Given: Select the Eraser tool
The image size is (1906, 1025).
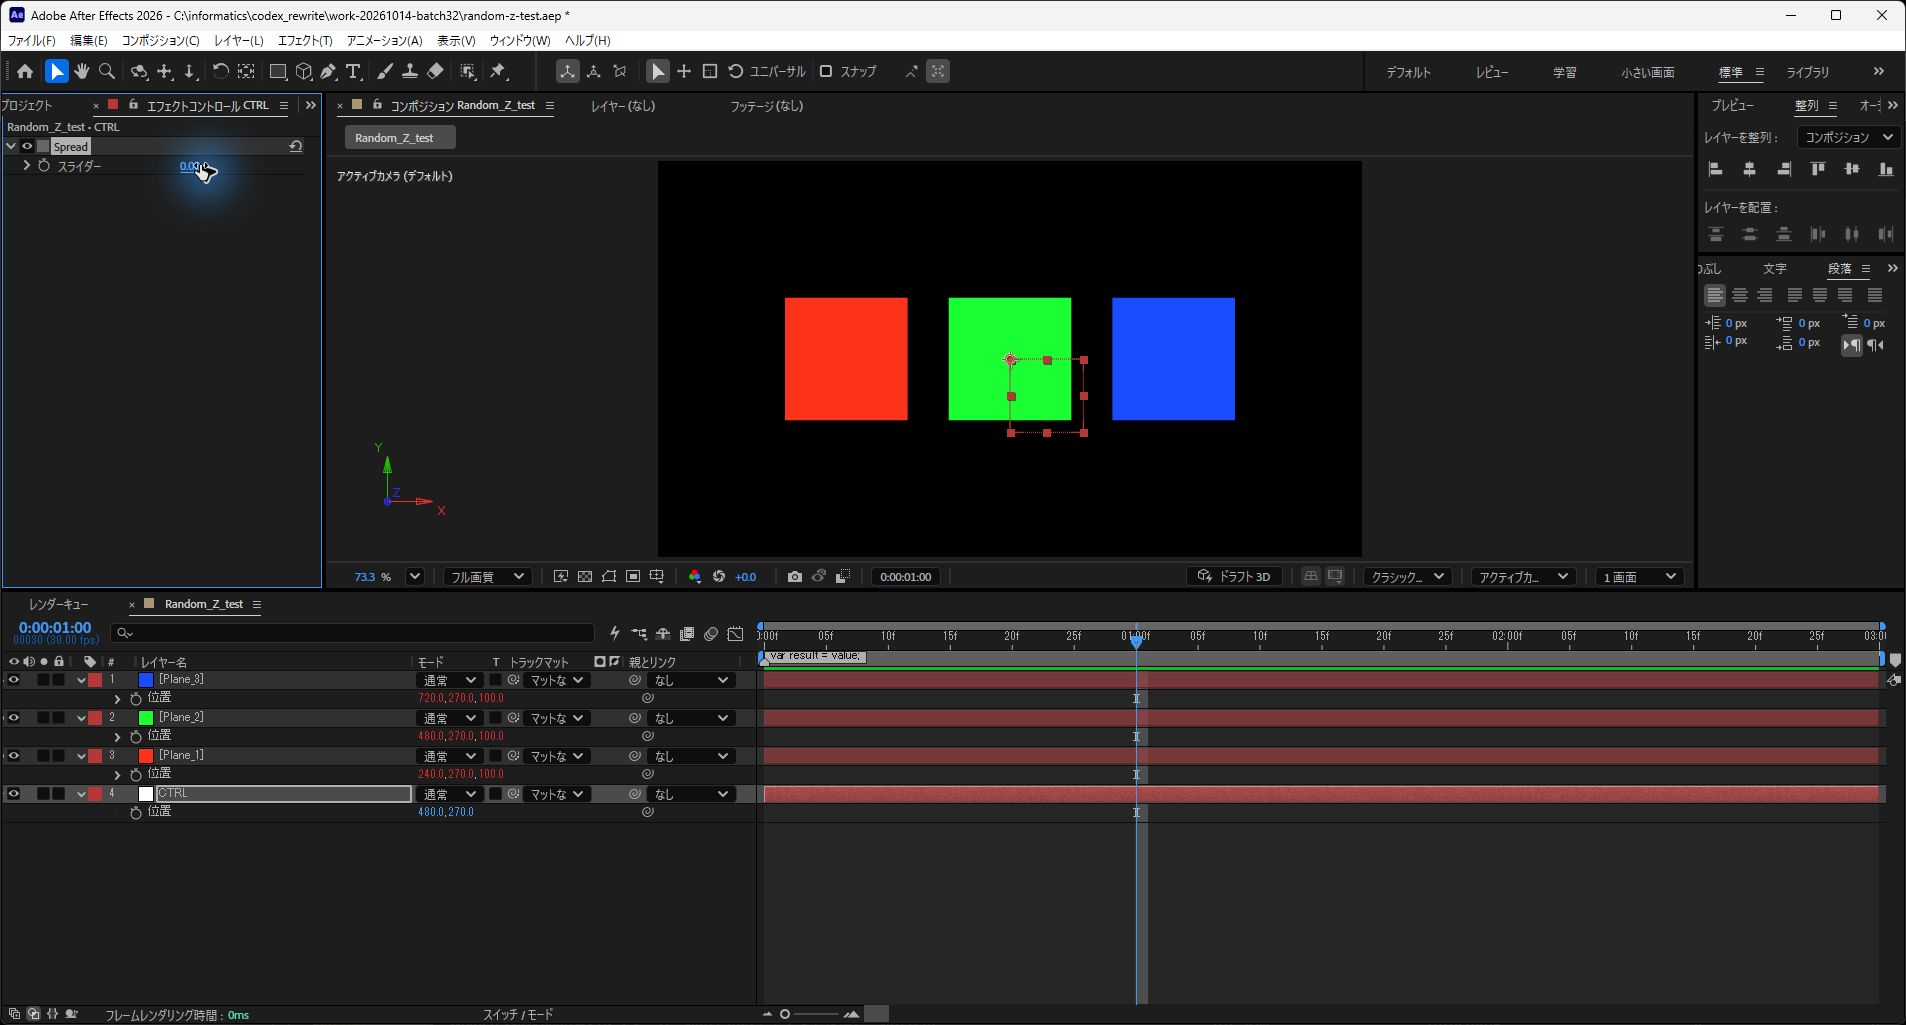Looking at the screenshot, I should point(435,71).
